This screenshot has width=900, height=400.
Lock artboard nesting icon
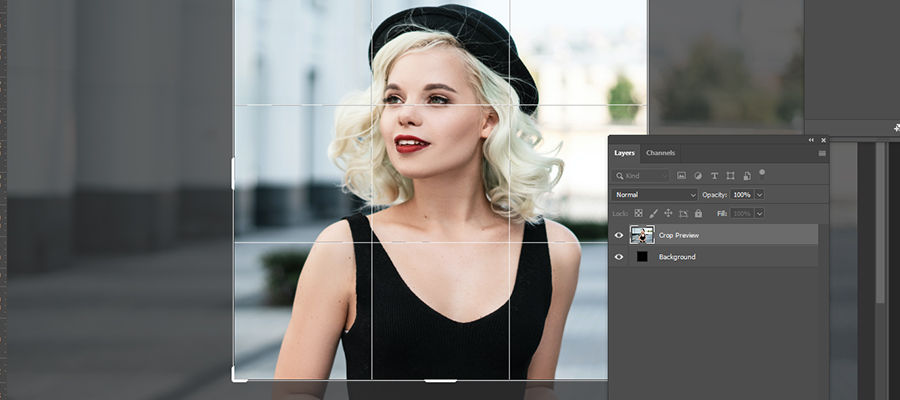[683, 213]
